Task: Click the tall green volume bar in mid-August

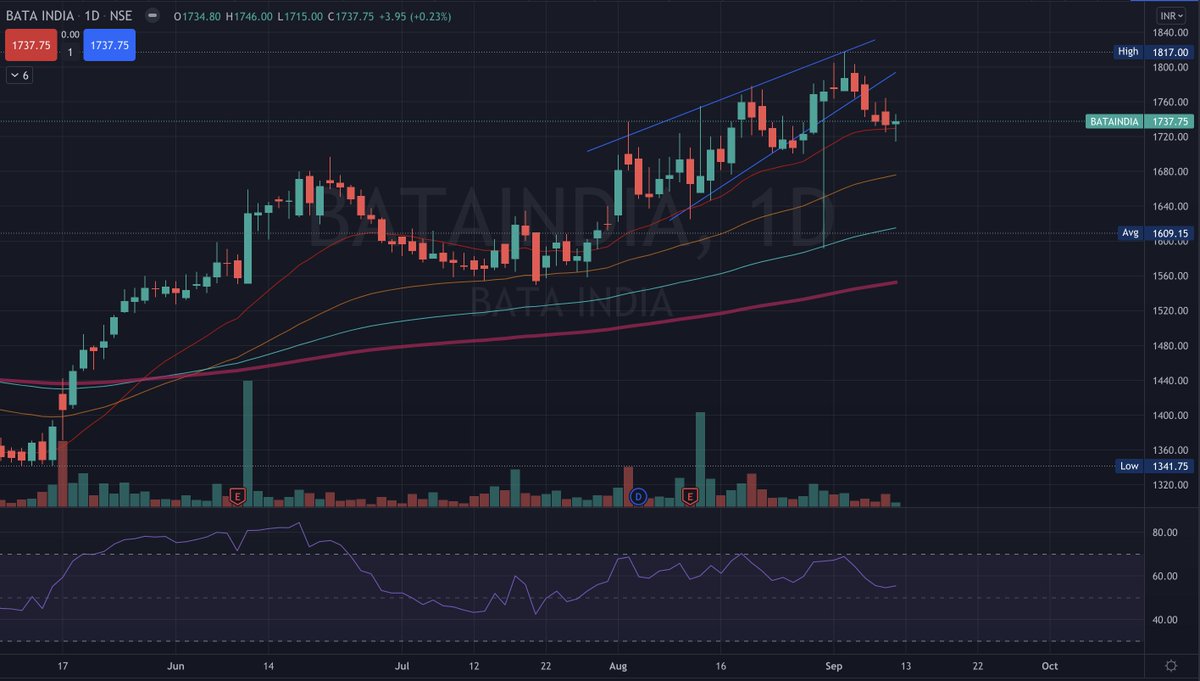Action: point(700,460)
